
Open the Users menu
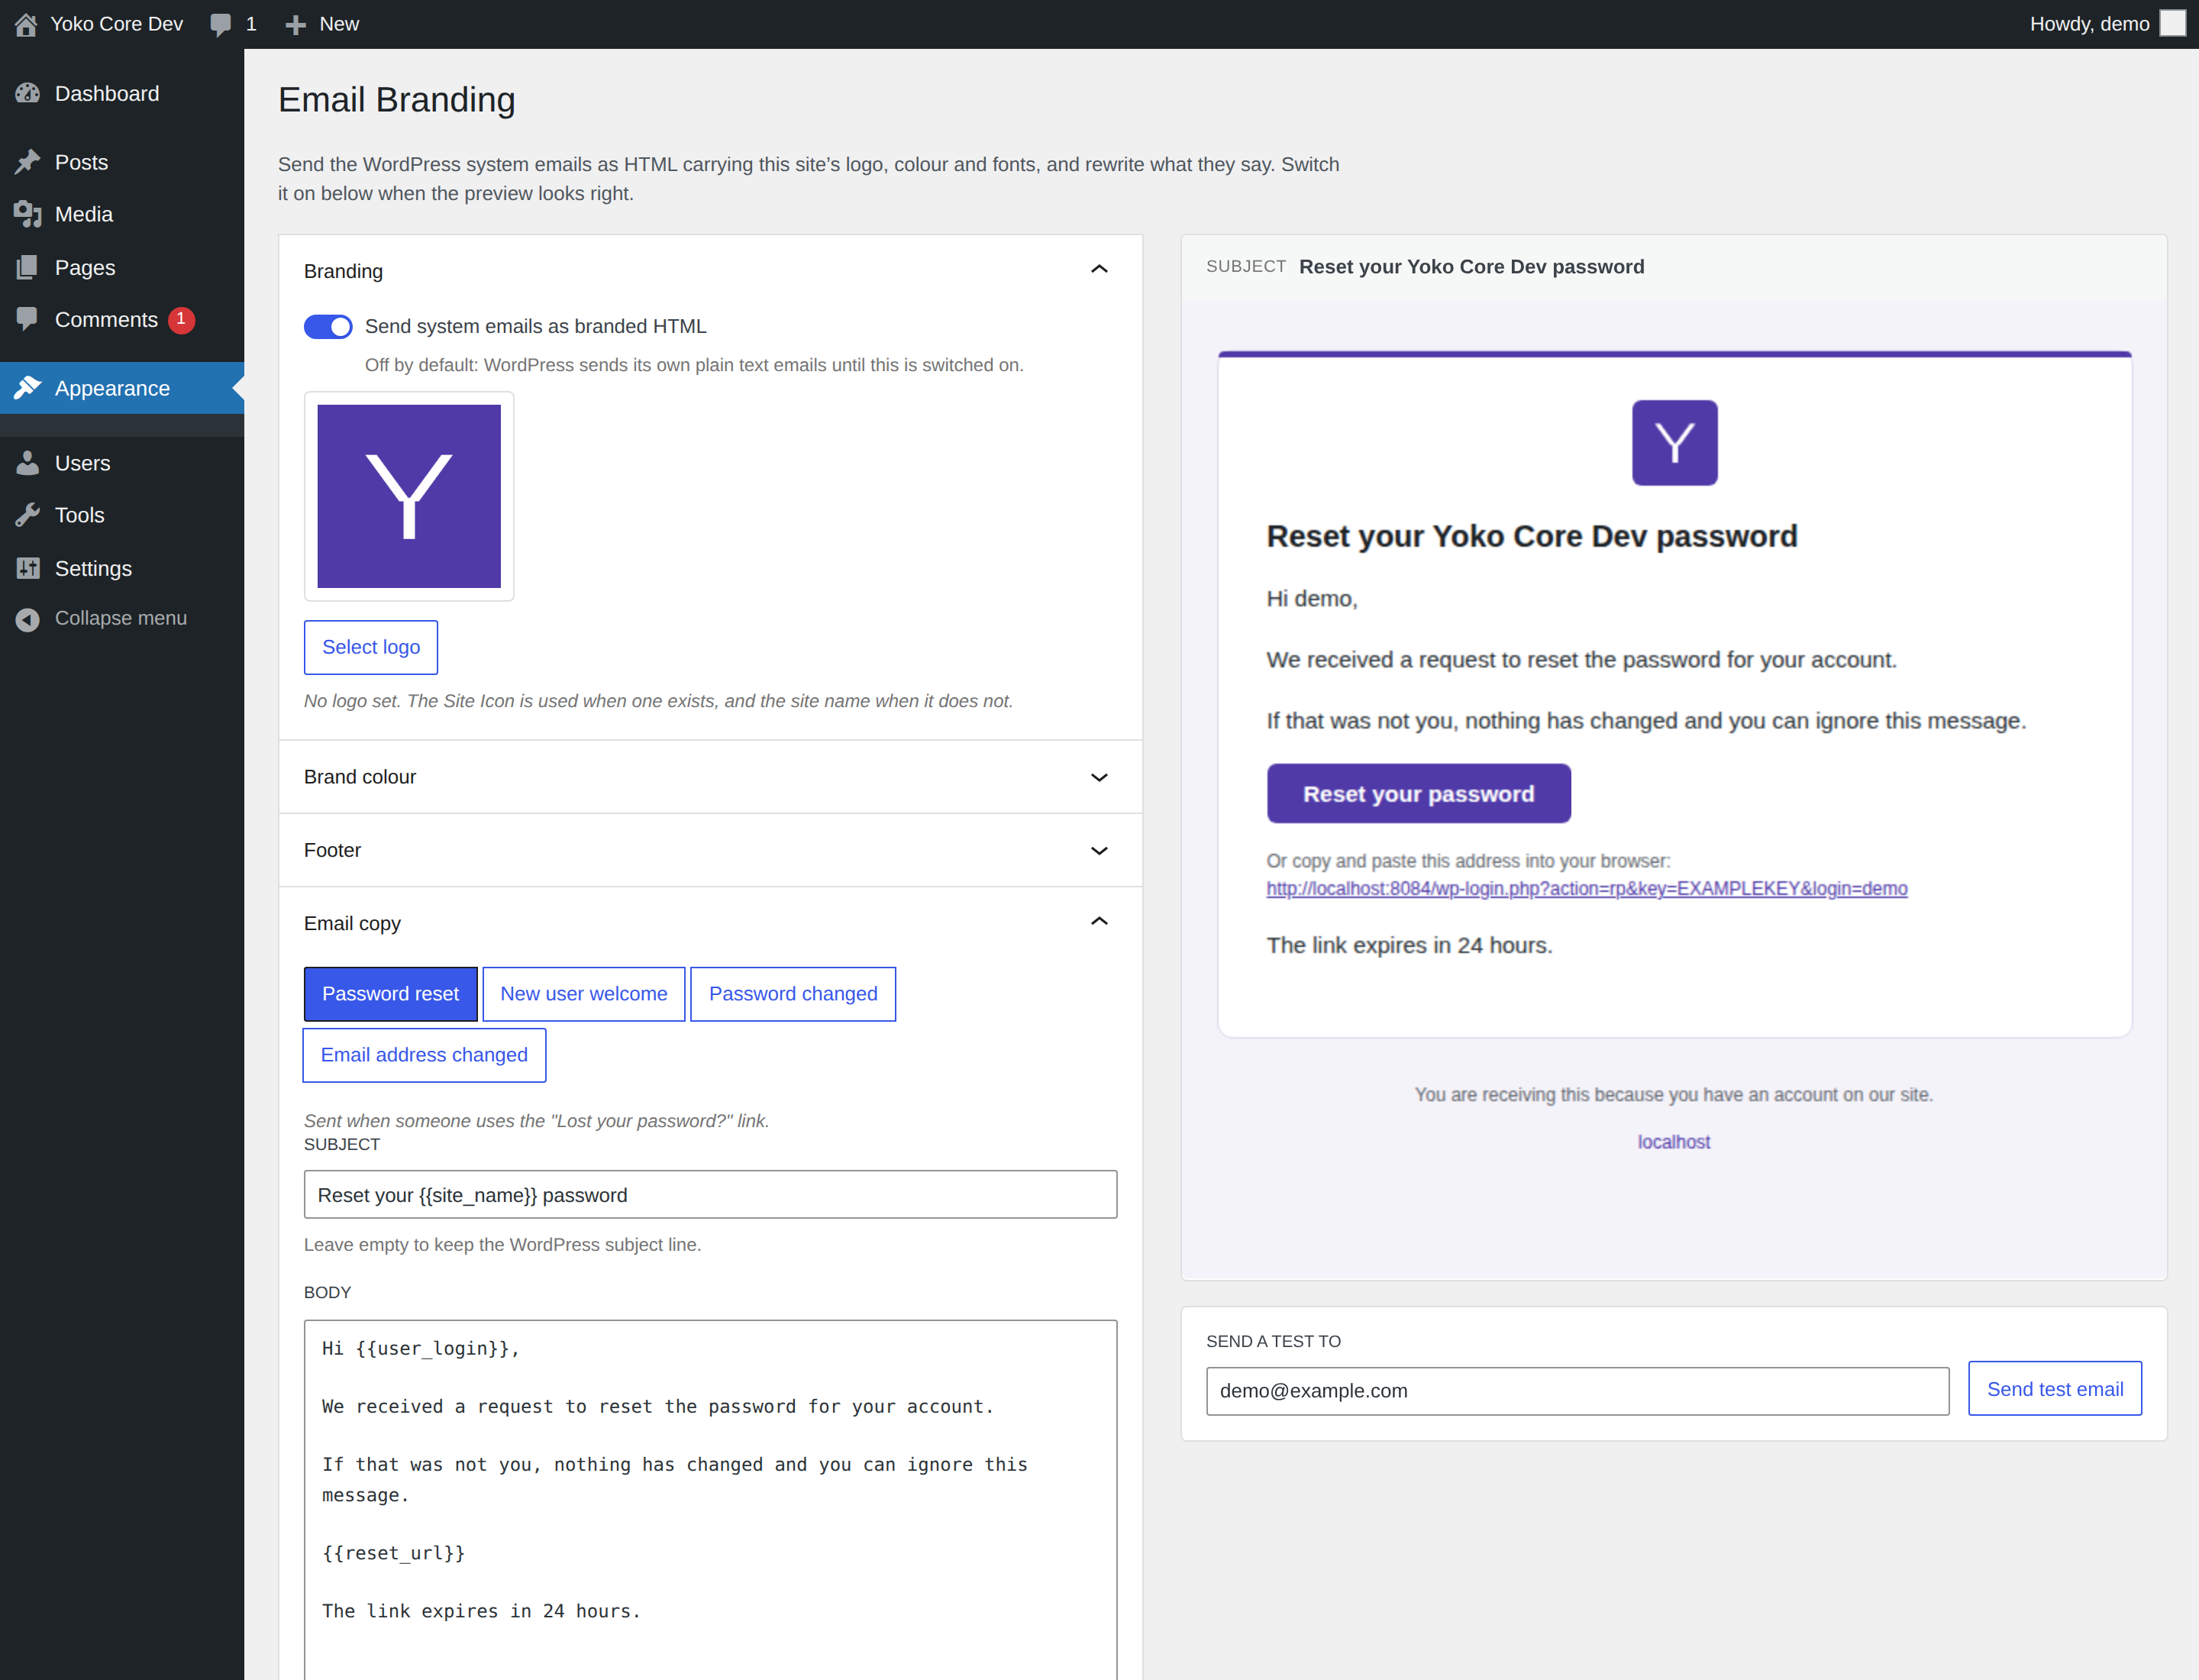pos(122,463)
